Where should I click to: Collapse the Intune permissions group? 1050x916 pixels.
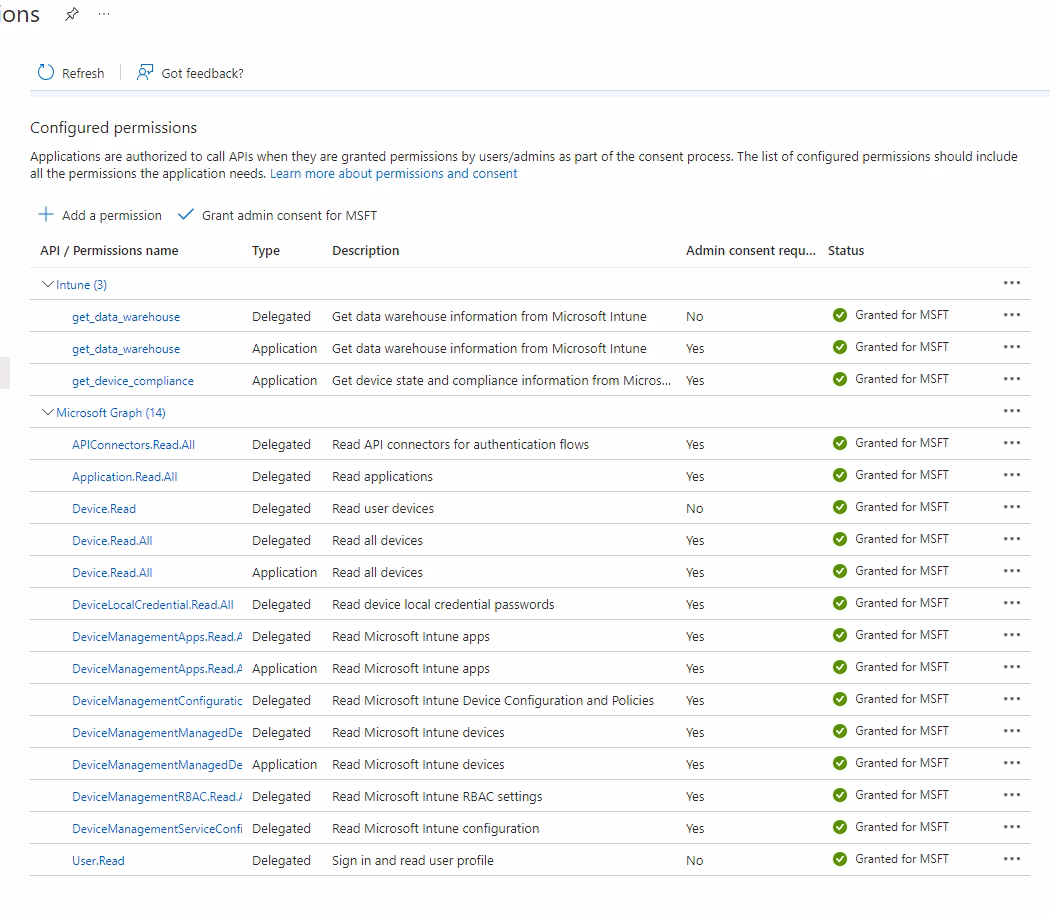pos(48,284)
